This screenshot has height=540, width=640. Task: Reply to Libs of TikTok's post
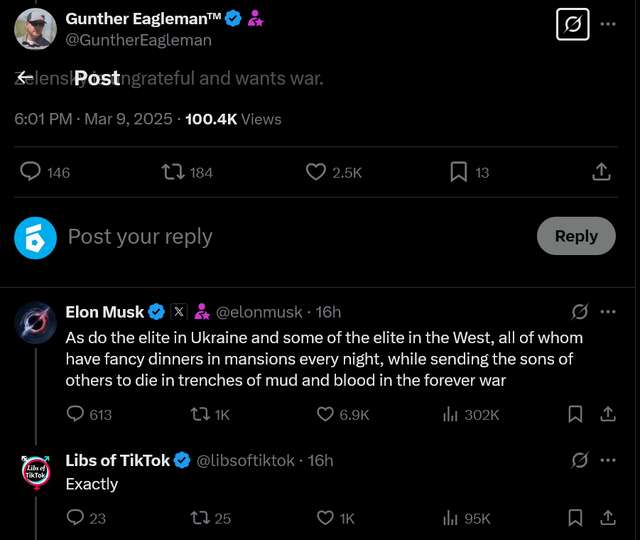pyautogui.click(x=75, y=518)
